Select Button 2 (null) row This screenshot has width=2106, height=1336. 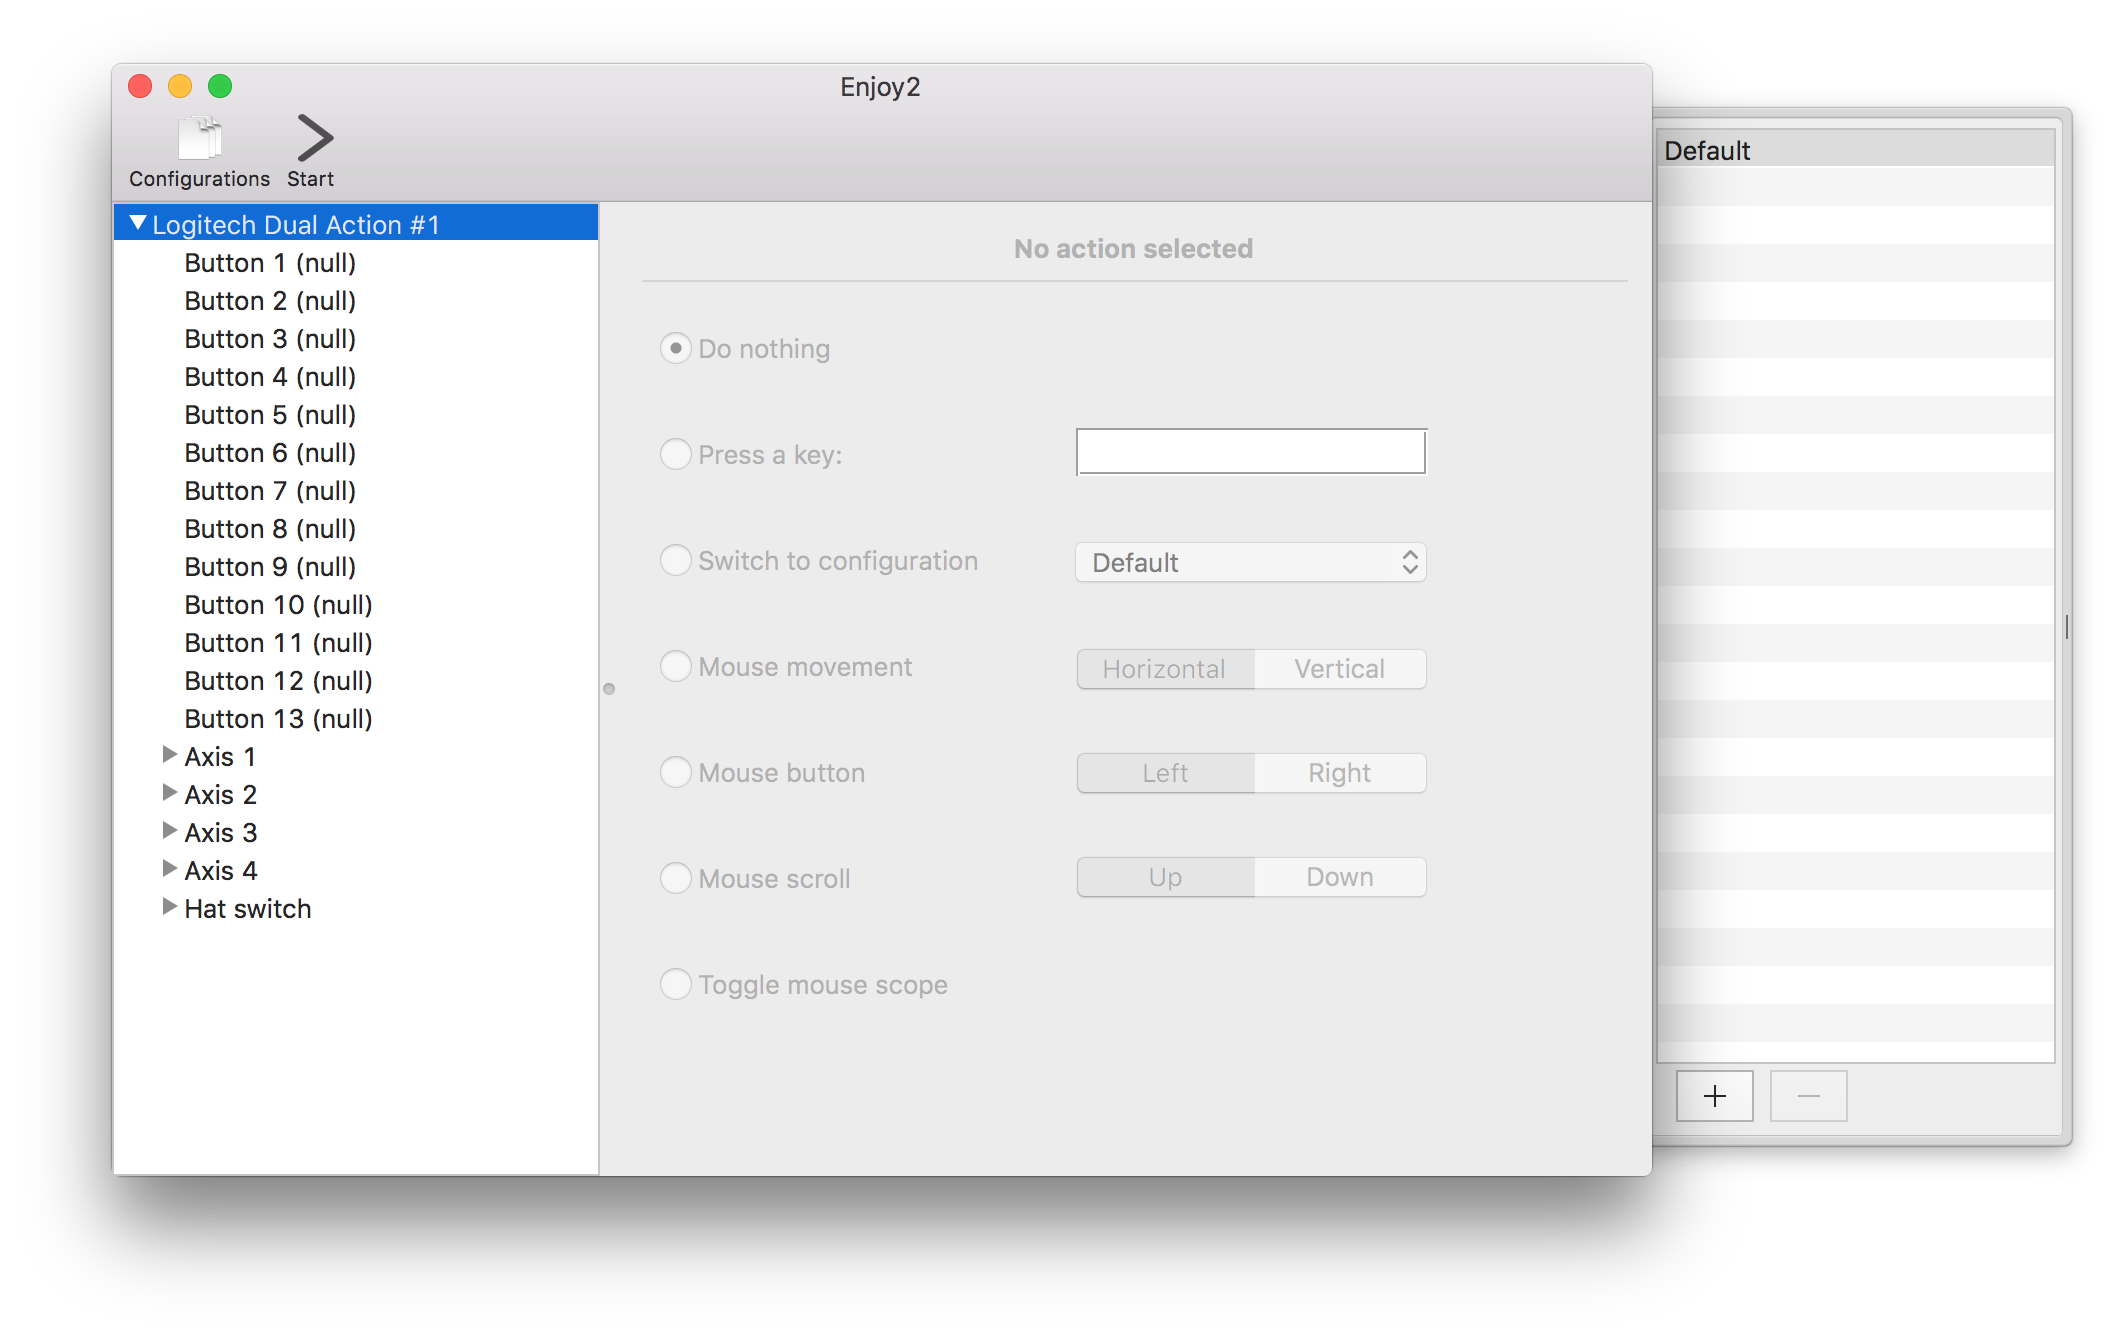[356, 301]
